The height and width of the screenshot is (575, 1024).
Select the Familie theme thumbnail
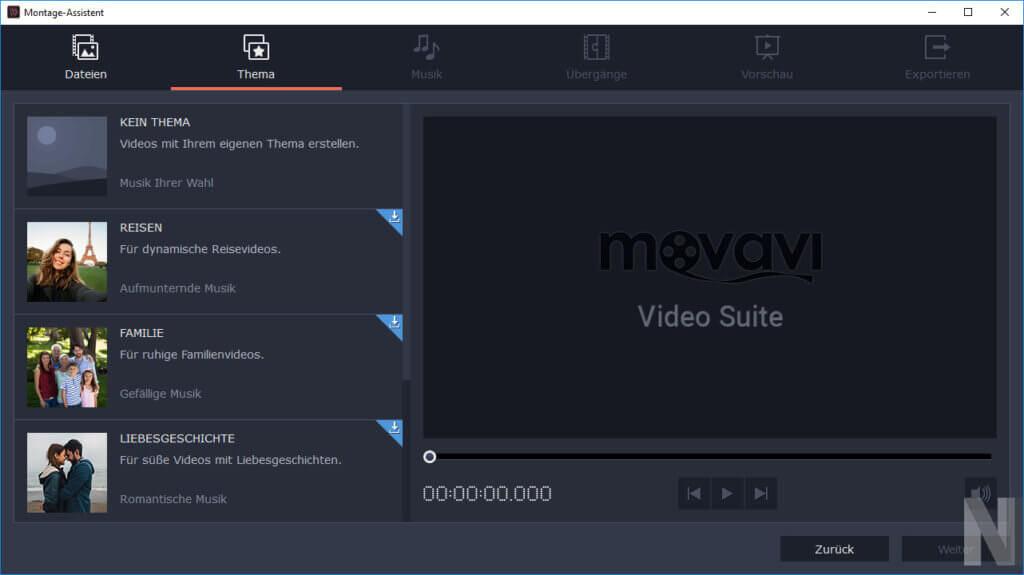67,367
